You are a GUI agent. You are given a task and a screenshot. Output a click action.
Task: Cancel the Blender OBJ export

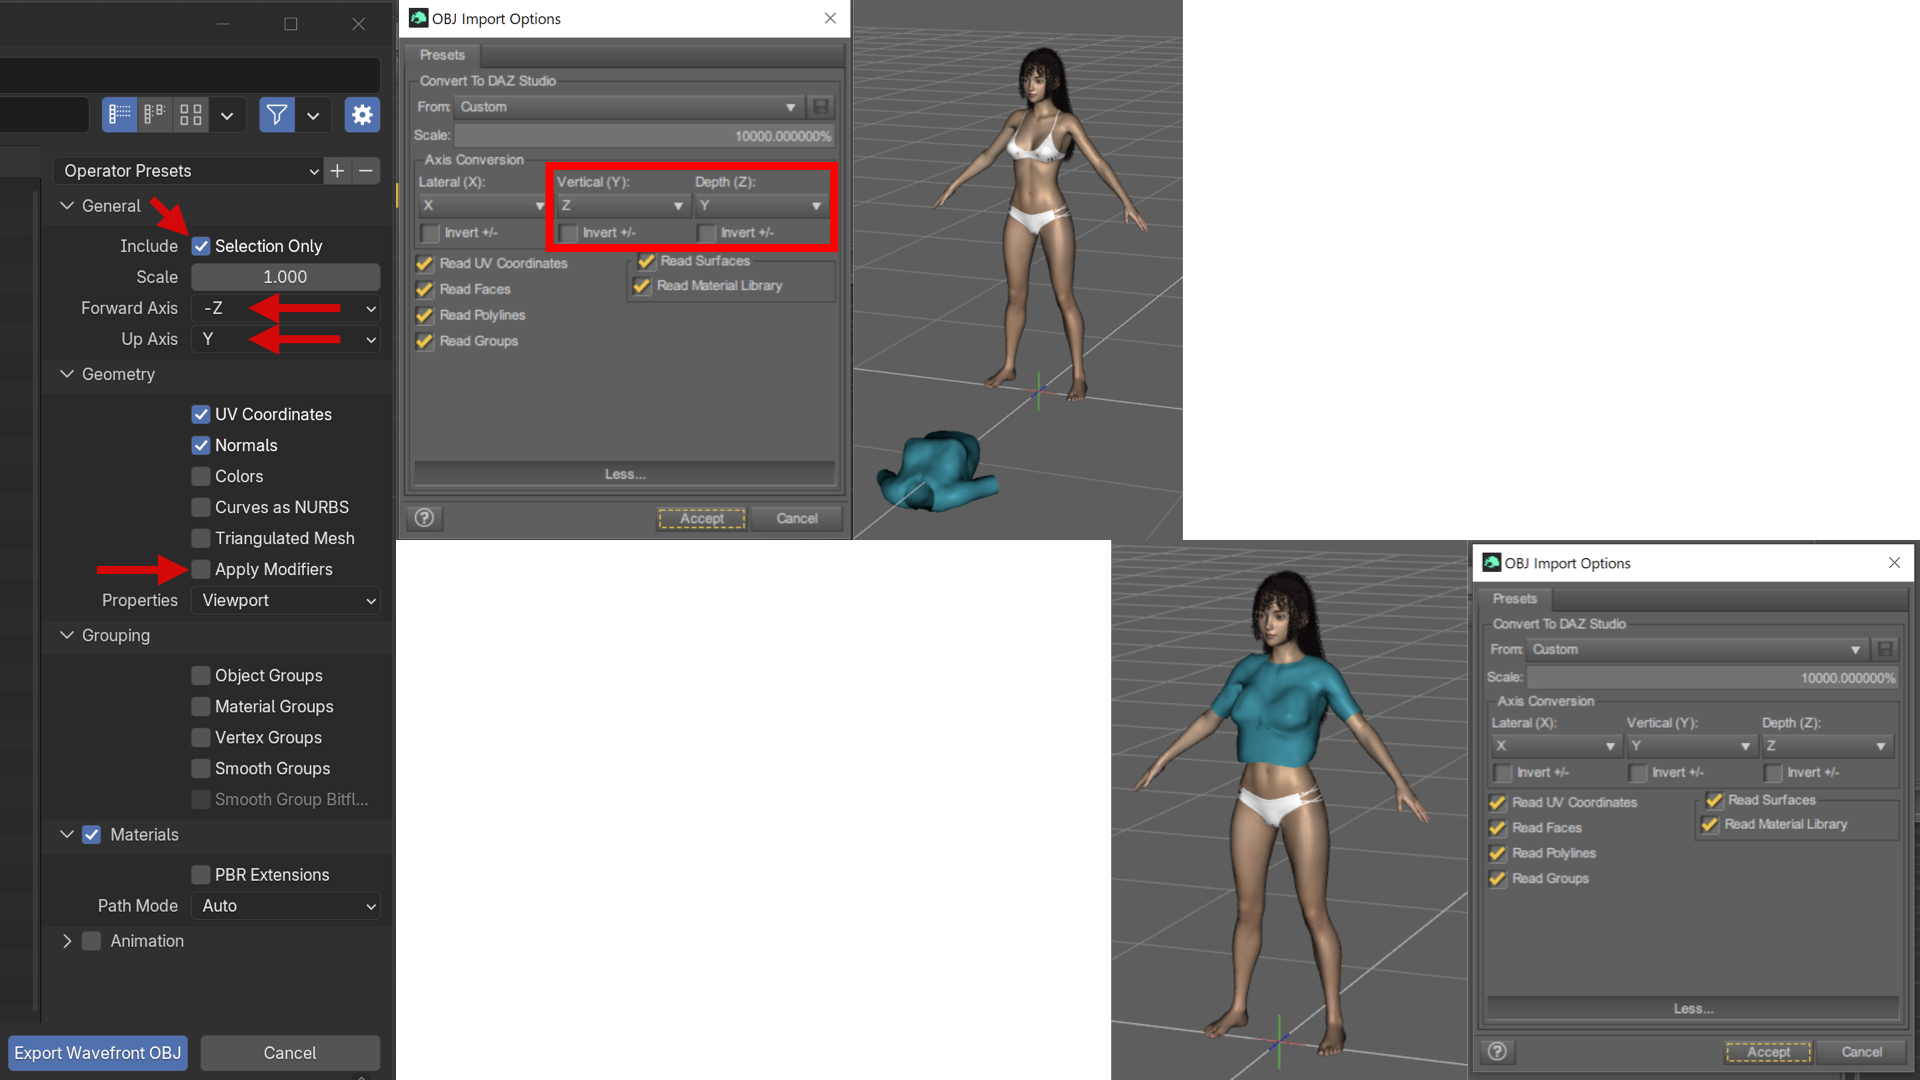pyautogui.click(x=290, y=1053)
